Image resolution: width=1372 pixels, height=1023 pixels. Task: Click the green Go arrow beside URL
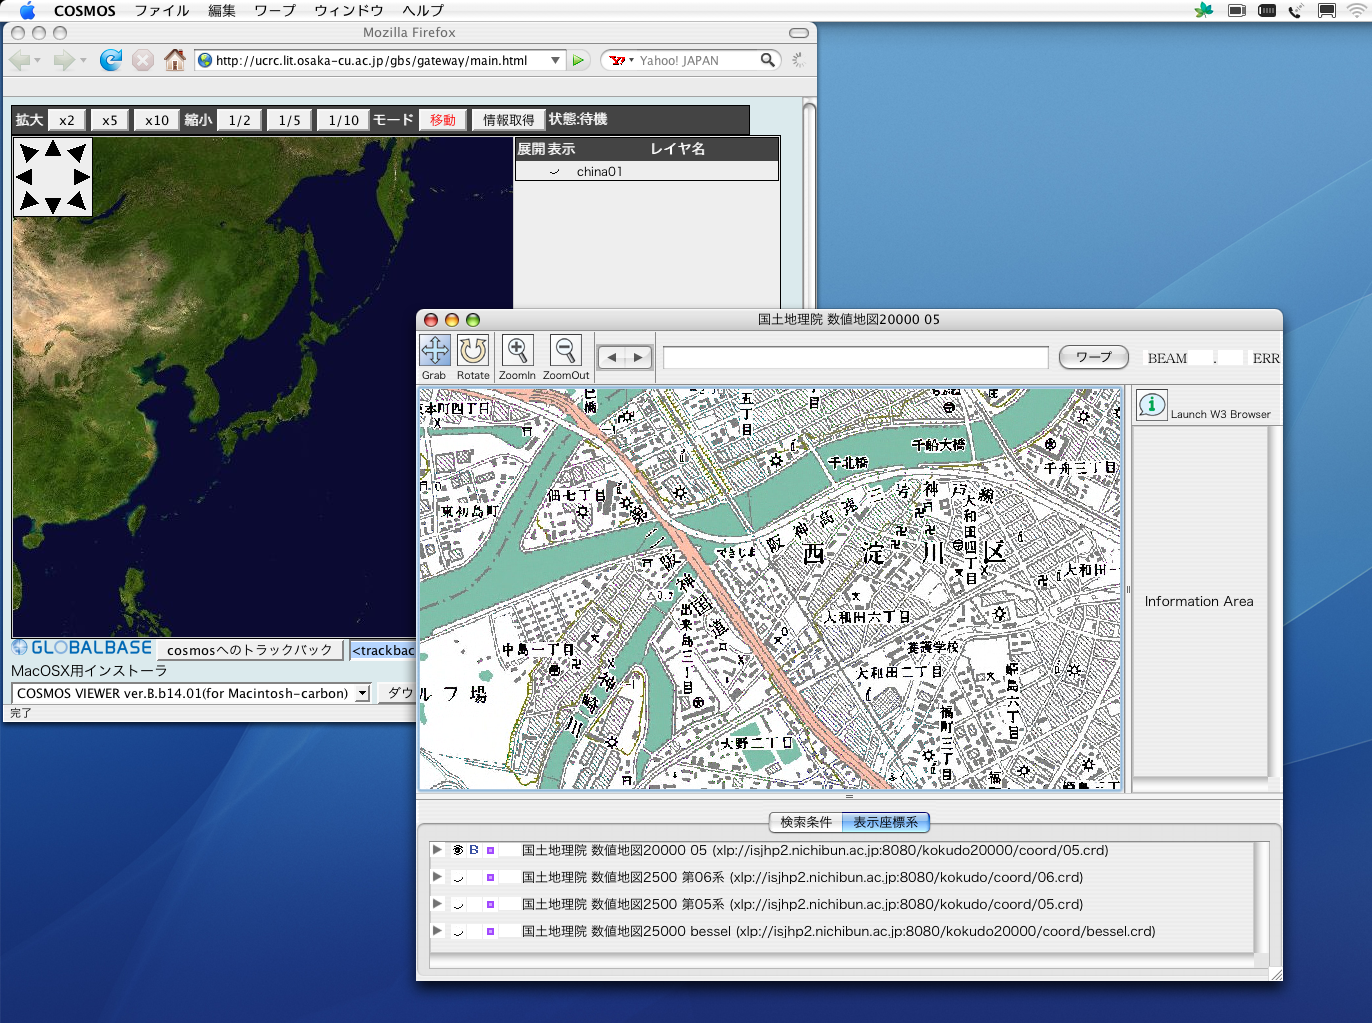578,60
